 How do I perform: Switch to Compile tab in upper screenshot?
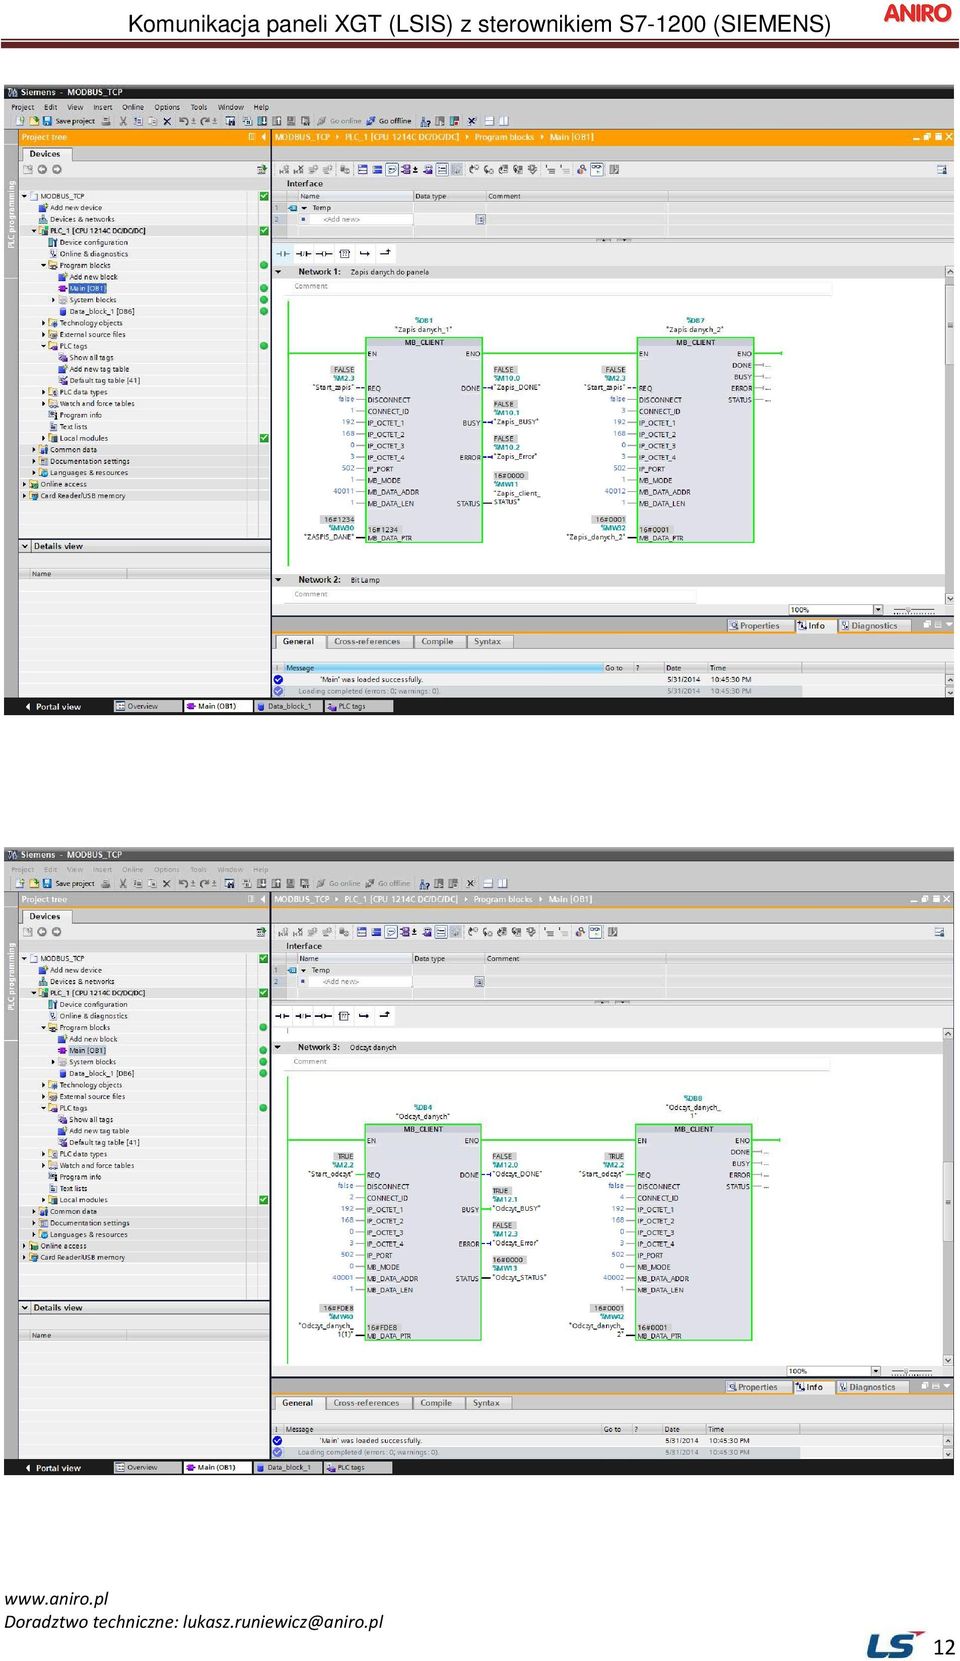coord(437,642)
